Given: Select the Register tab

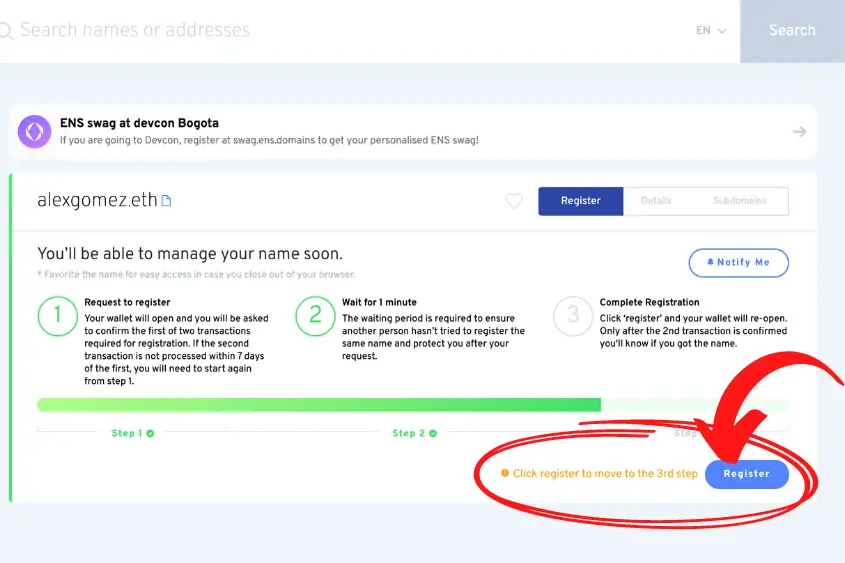Looking at the screenshot, I should [580, 201].
